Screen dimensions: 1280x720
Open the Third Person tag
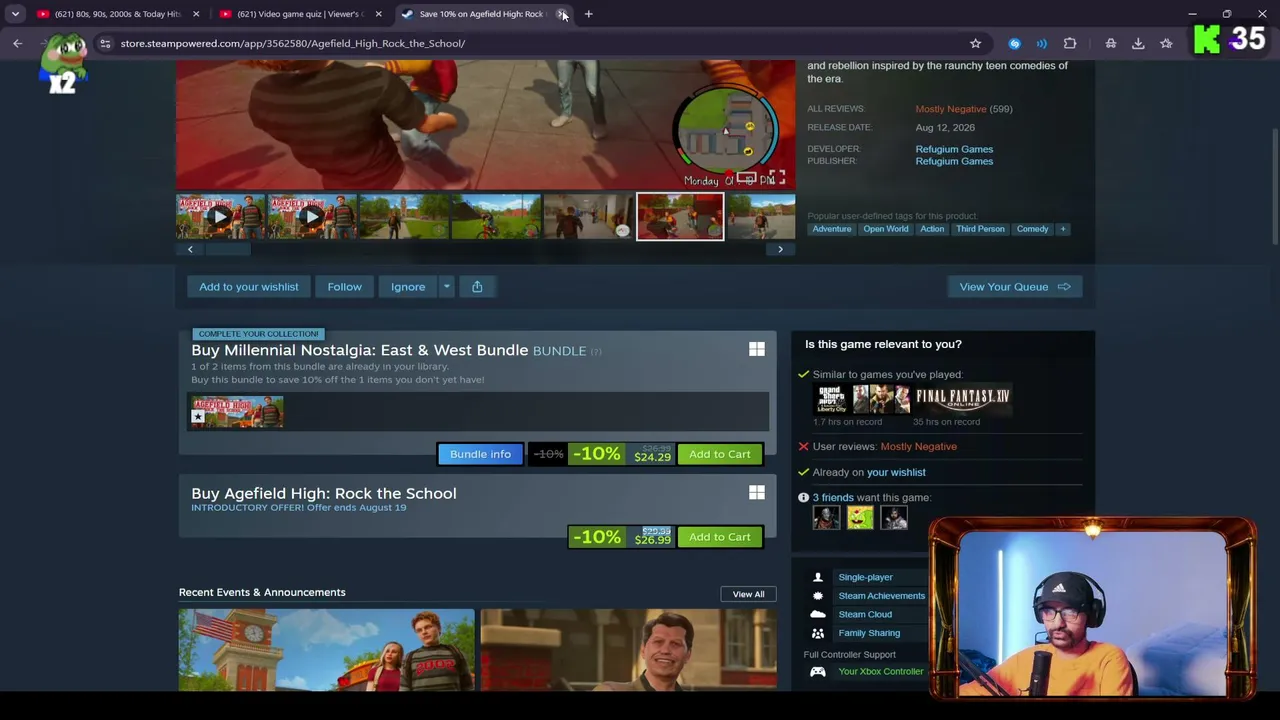(980, 229)
